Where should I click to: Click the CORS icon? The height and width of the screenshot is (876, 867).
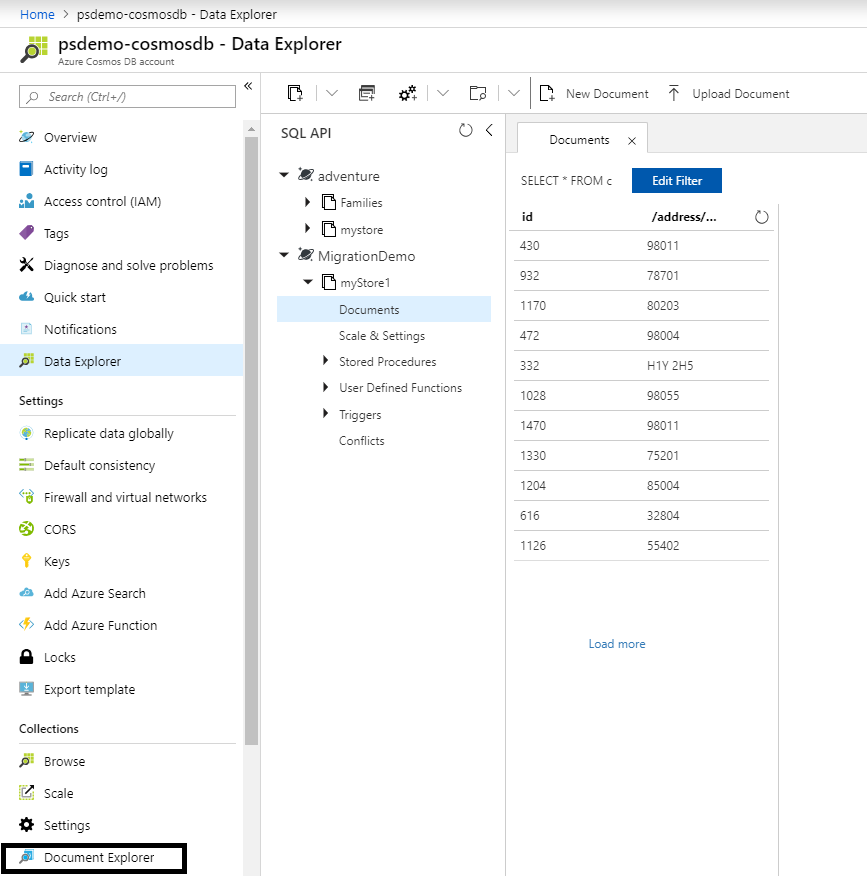(x=26, y=529)
